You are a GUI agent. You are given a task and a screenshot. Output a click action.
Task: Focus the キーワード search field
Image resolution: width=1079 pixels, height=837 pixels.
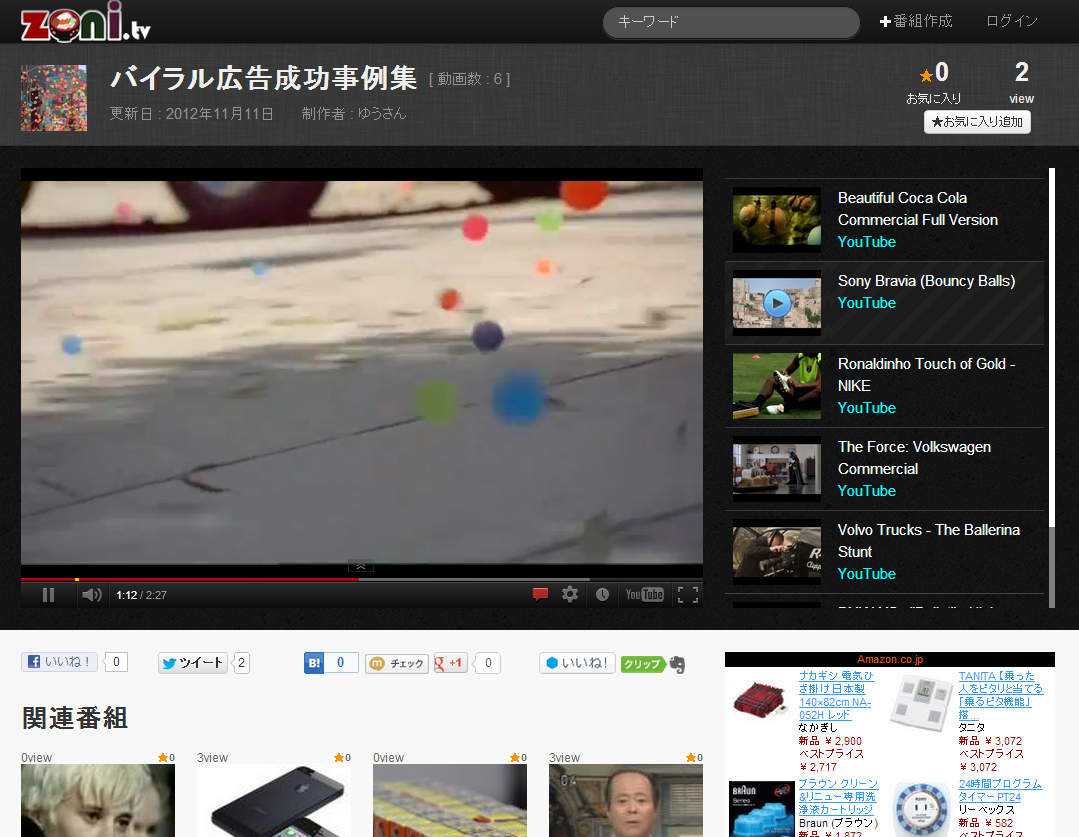click(x=731, y=22)
